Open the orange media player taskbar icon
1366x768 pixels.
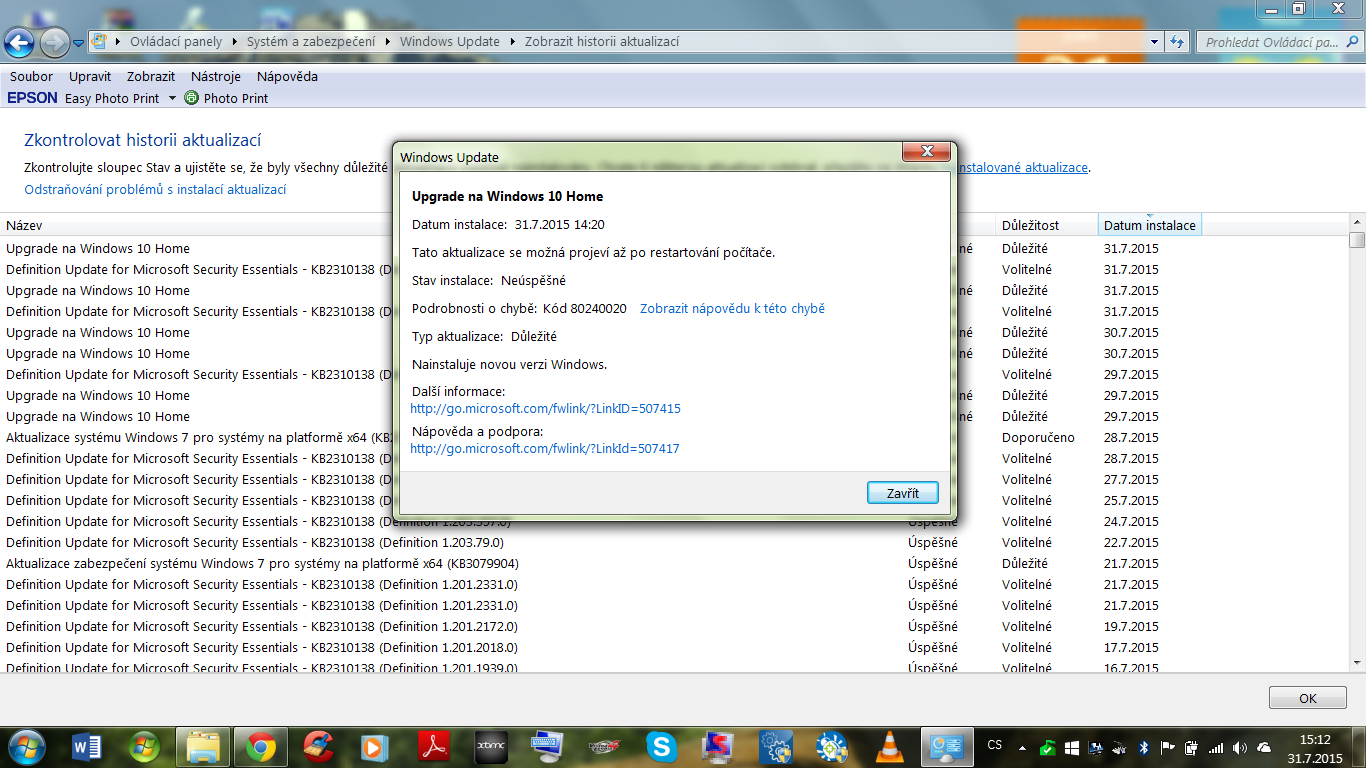coord(376,746)
